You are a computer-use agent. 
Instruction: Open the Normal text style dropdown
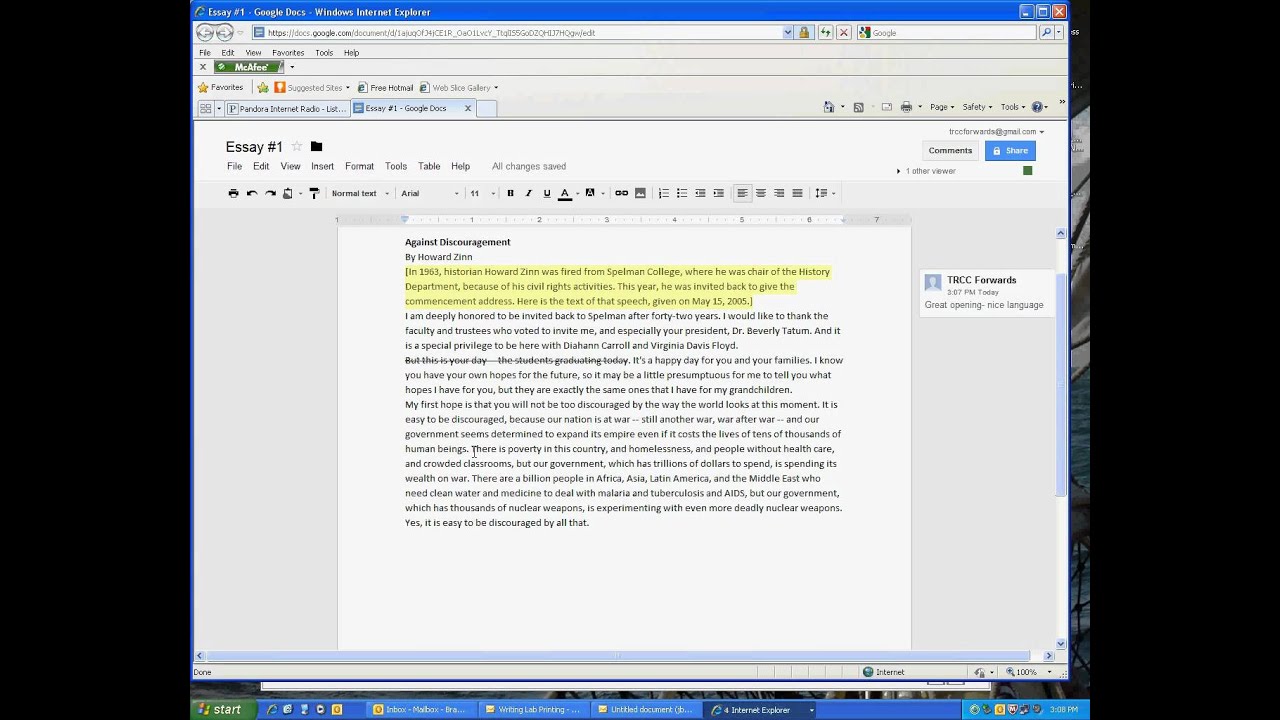click(x=360, y=193)
